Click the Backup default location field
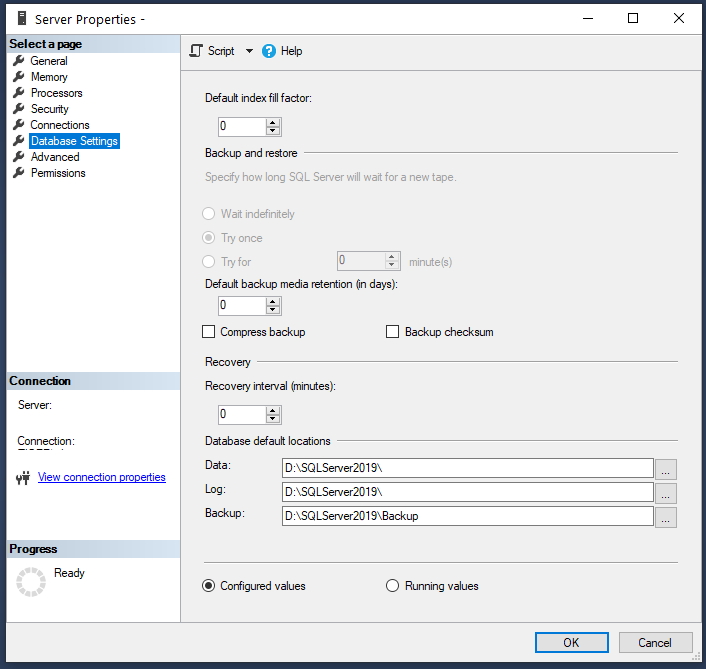This screenshot has height=669, width=706. (x=468, y=516)
